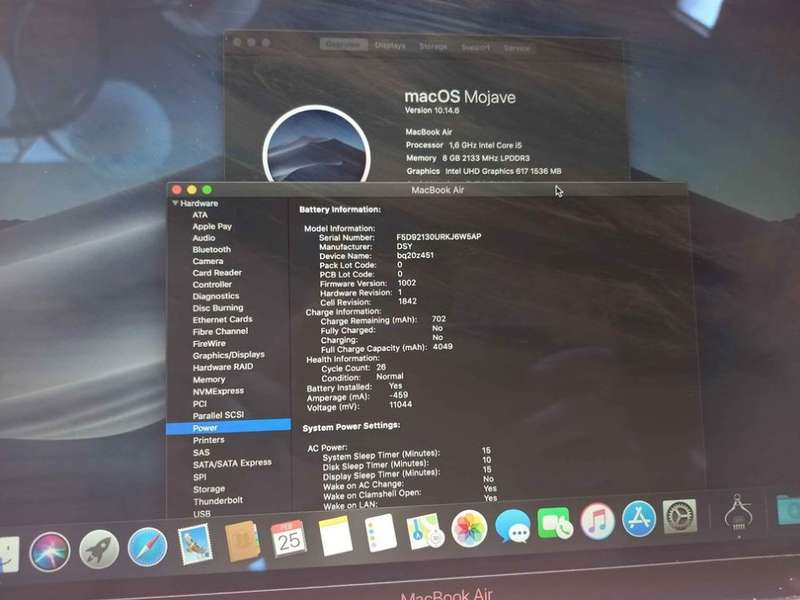800x600 pixels.
Task: Collapse the Hardware tree section
Action: pos(175,203)
